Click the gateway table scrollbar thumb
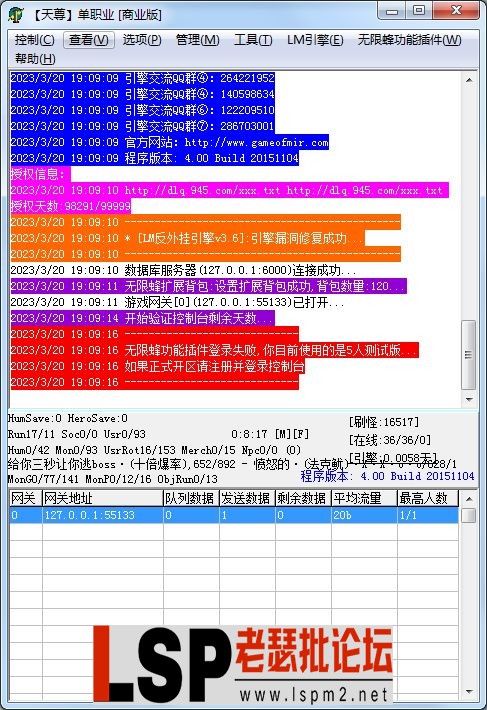This screenshot has height=710, width=487. coord(469,515)
